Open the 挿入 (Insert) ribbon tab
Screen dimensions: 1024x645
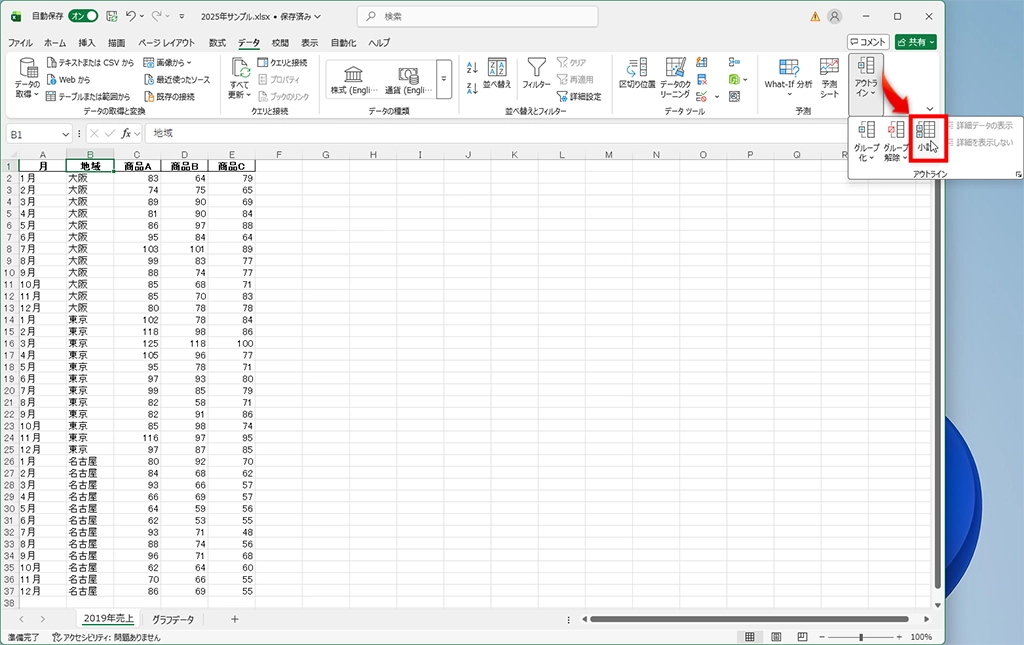point(87,43)
